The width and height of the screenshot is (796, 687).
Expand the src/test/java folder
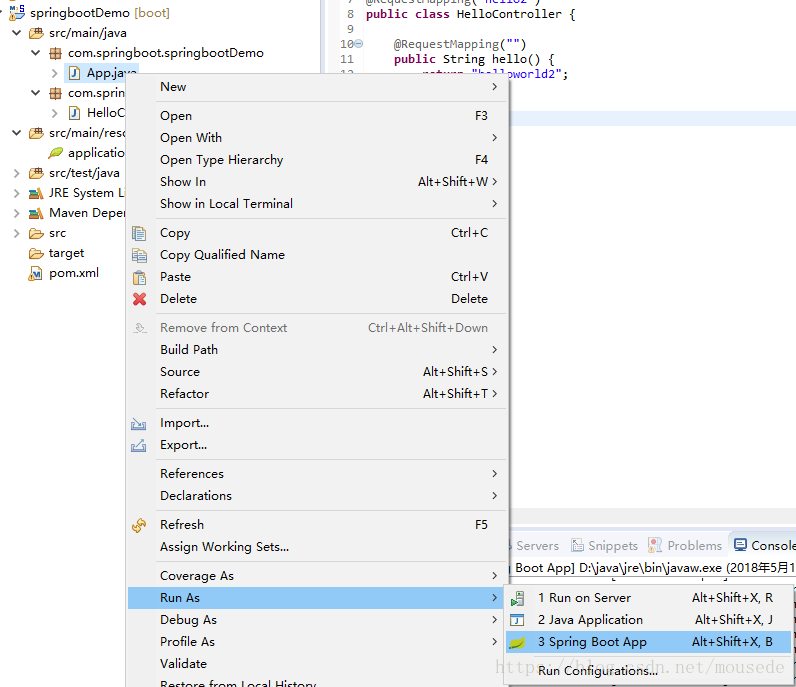tap(16, 173)
